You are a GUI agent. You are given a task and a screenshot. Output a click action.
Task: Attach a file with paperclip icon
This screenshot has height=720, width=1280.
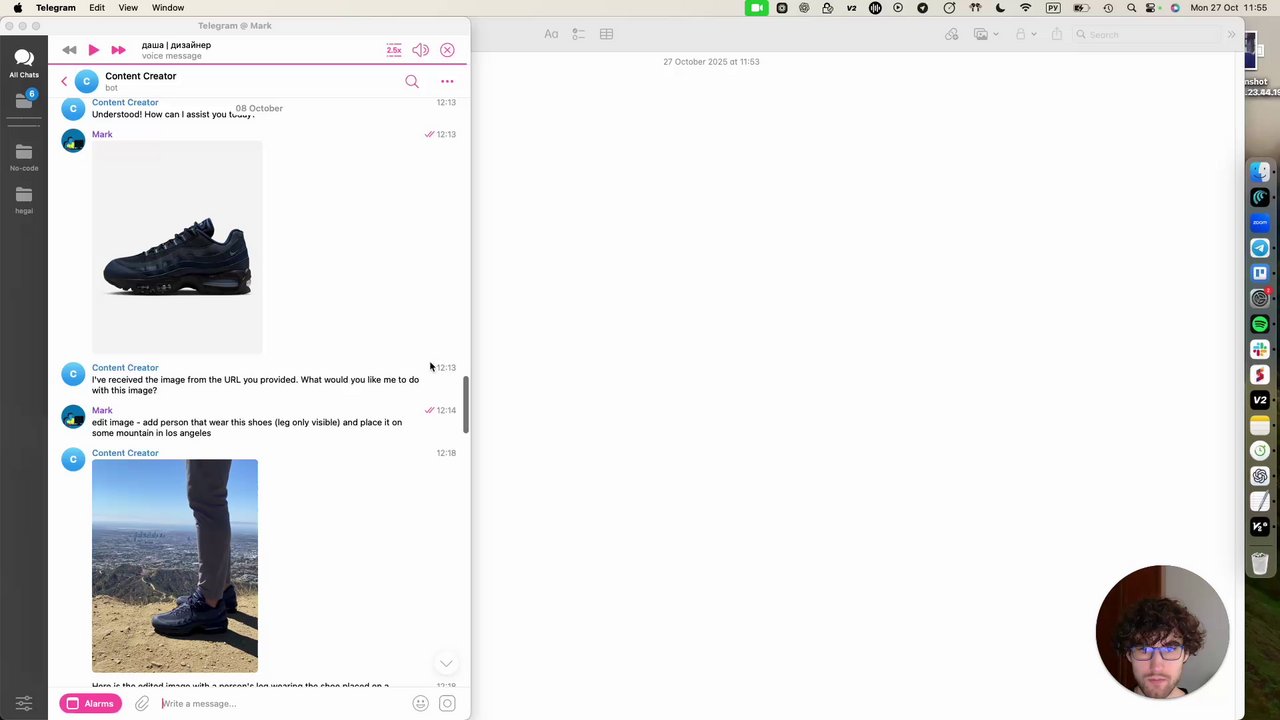click(x=142, y=704)
